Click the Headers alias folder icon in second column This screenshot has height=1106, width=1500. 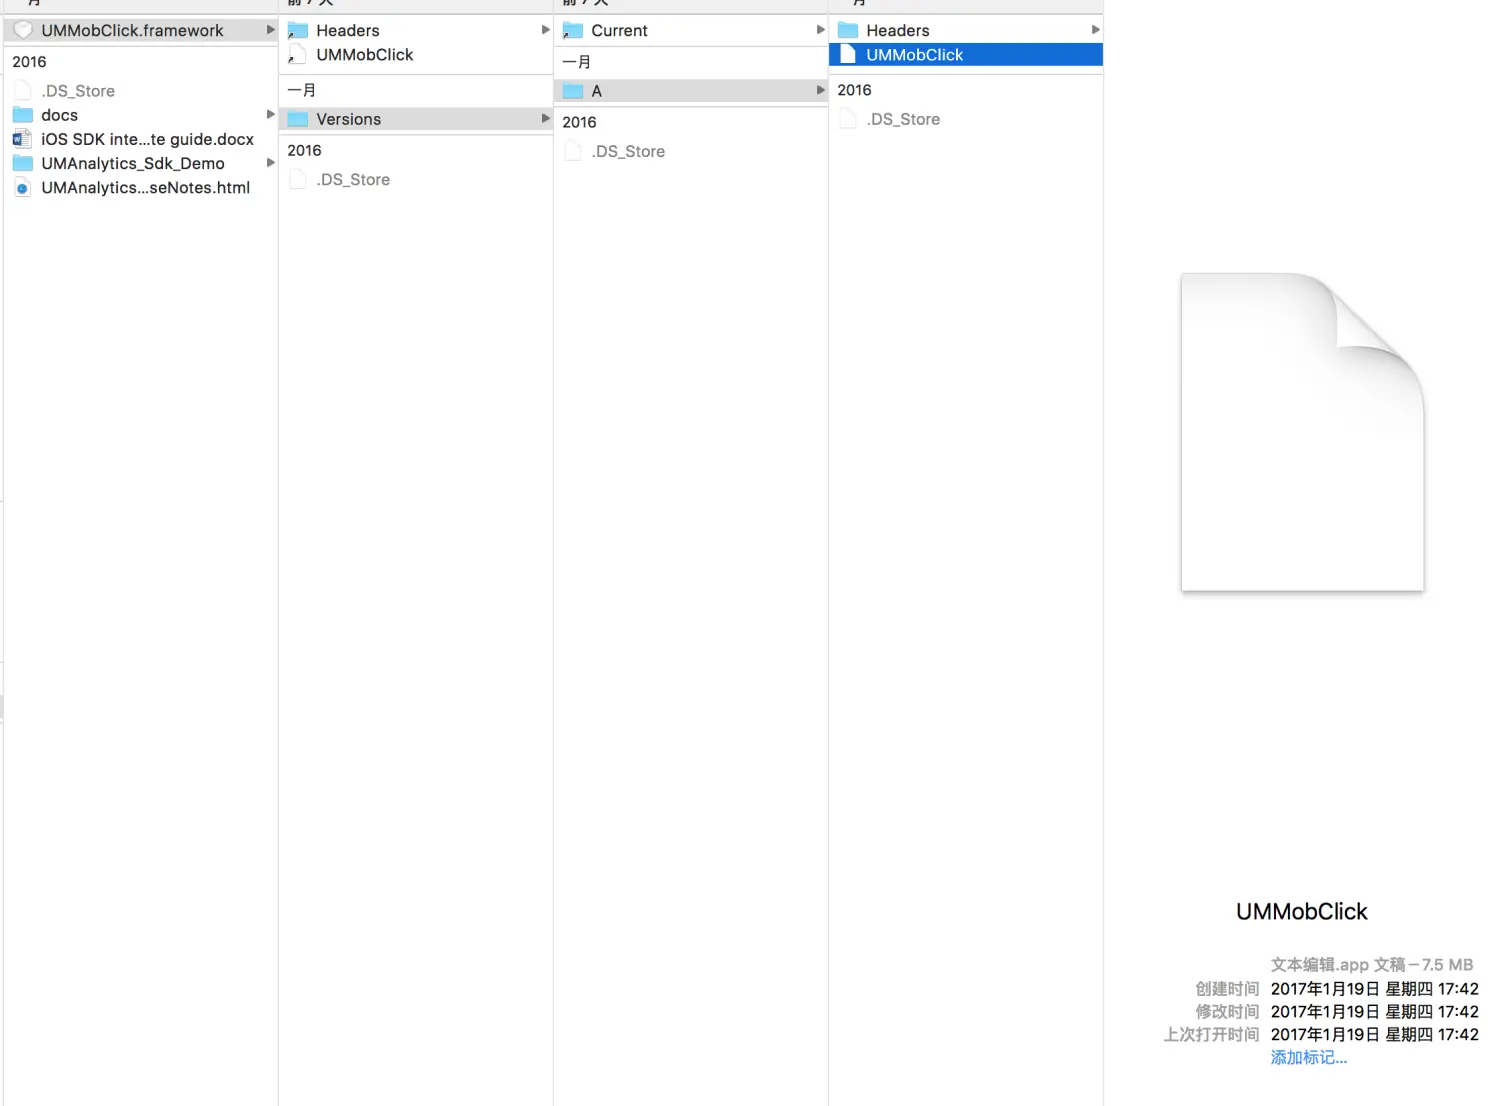[x=298, y=30]
